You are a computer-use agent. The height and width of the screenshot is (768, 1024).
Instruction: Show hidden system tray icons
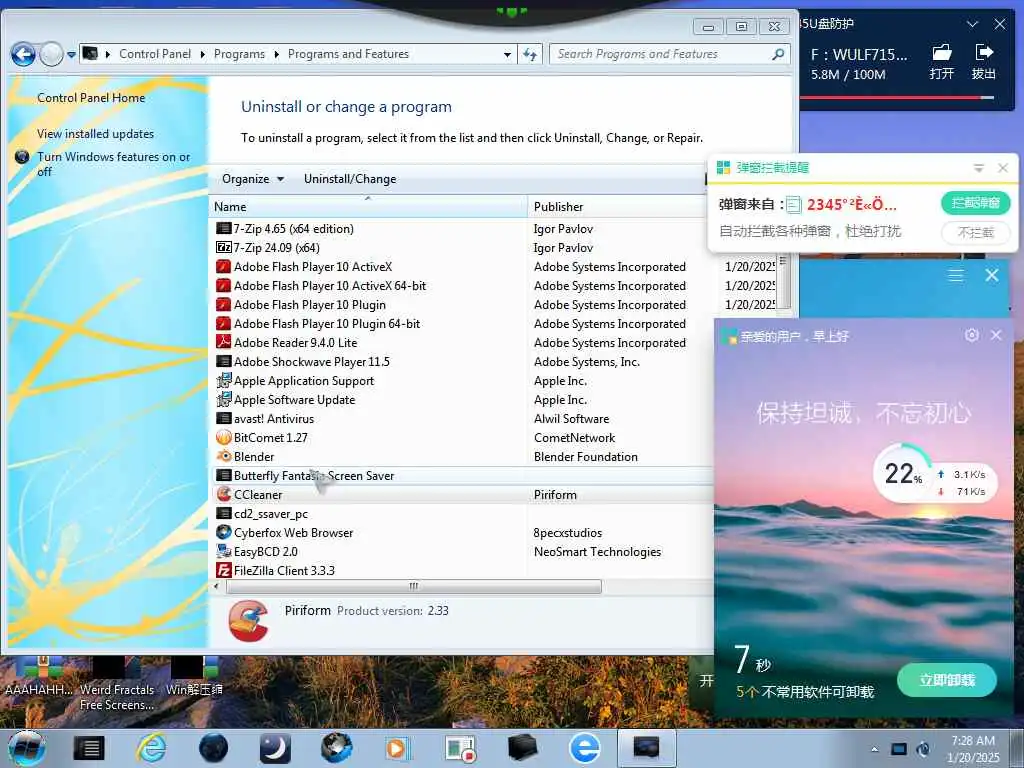point(874,749)
